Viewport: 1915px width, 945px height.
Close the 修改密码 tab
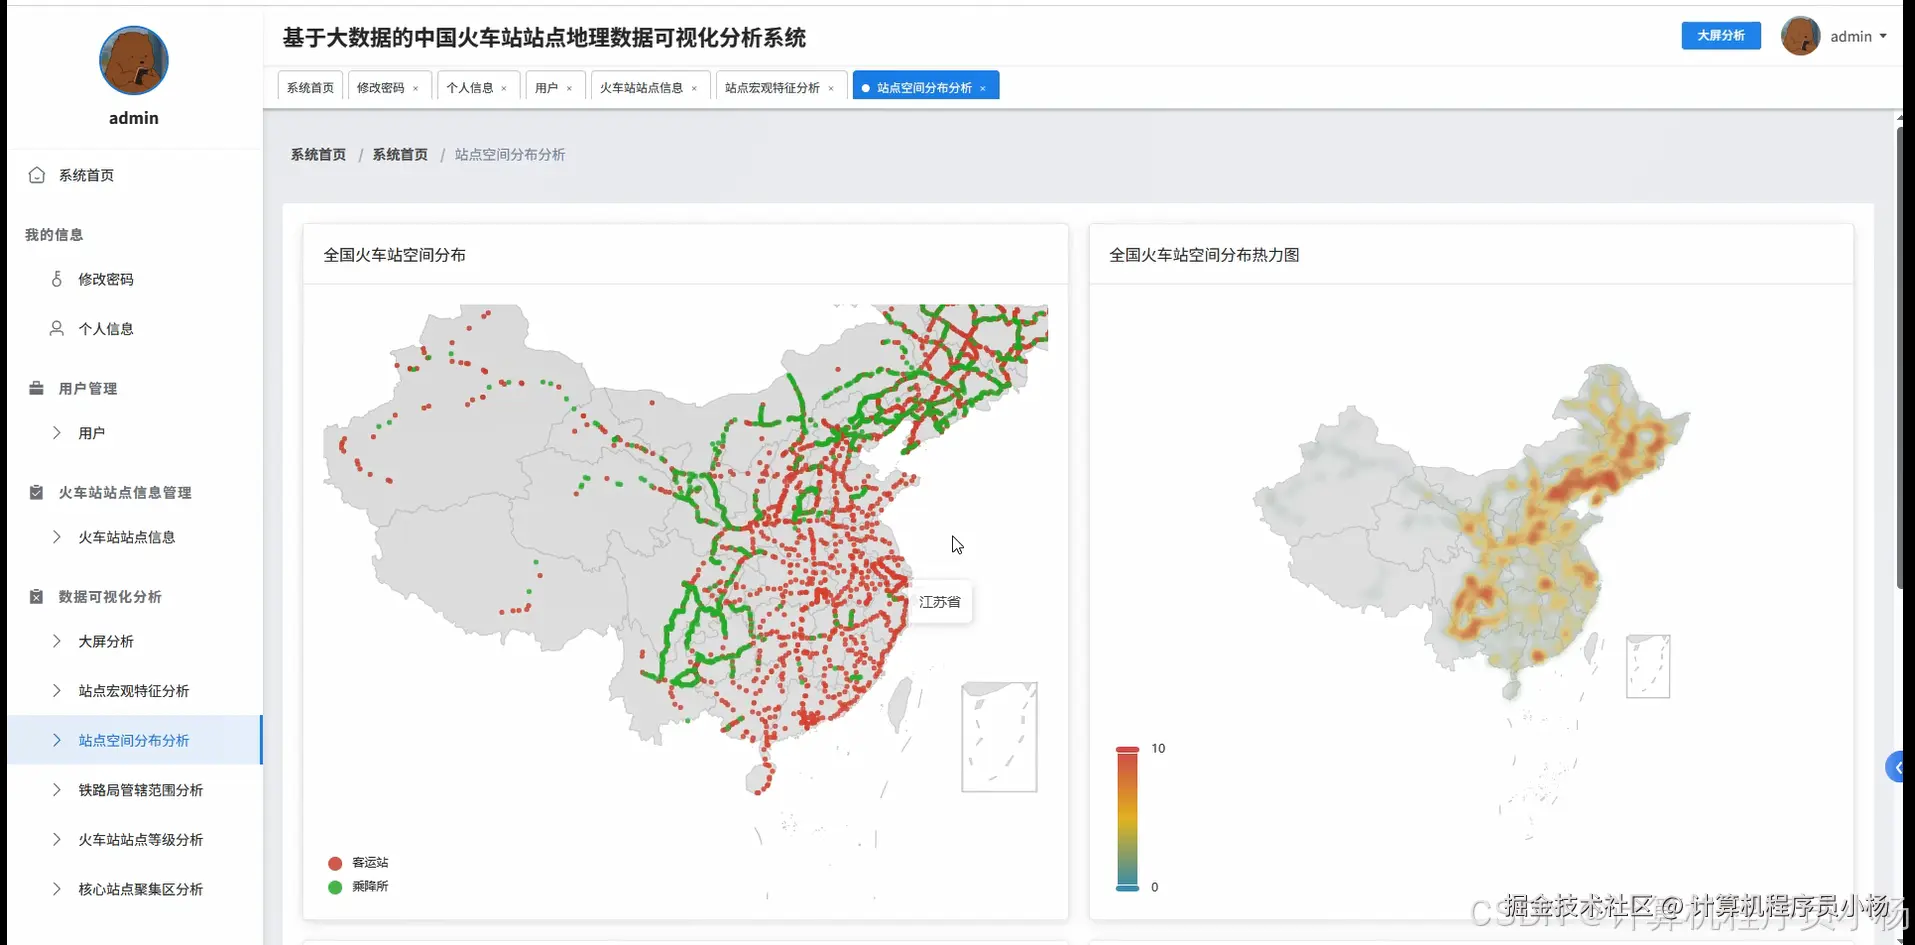[416, 88]
